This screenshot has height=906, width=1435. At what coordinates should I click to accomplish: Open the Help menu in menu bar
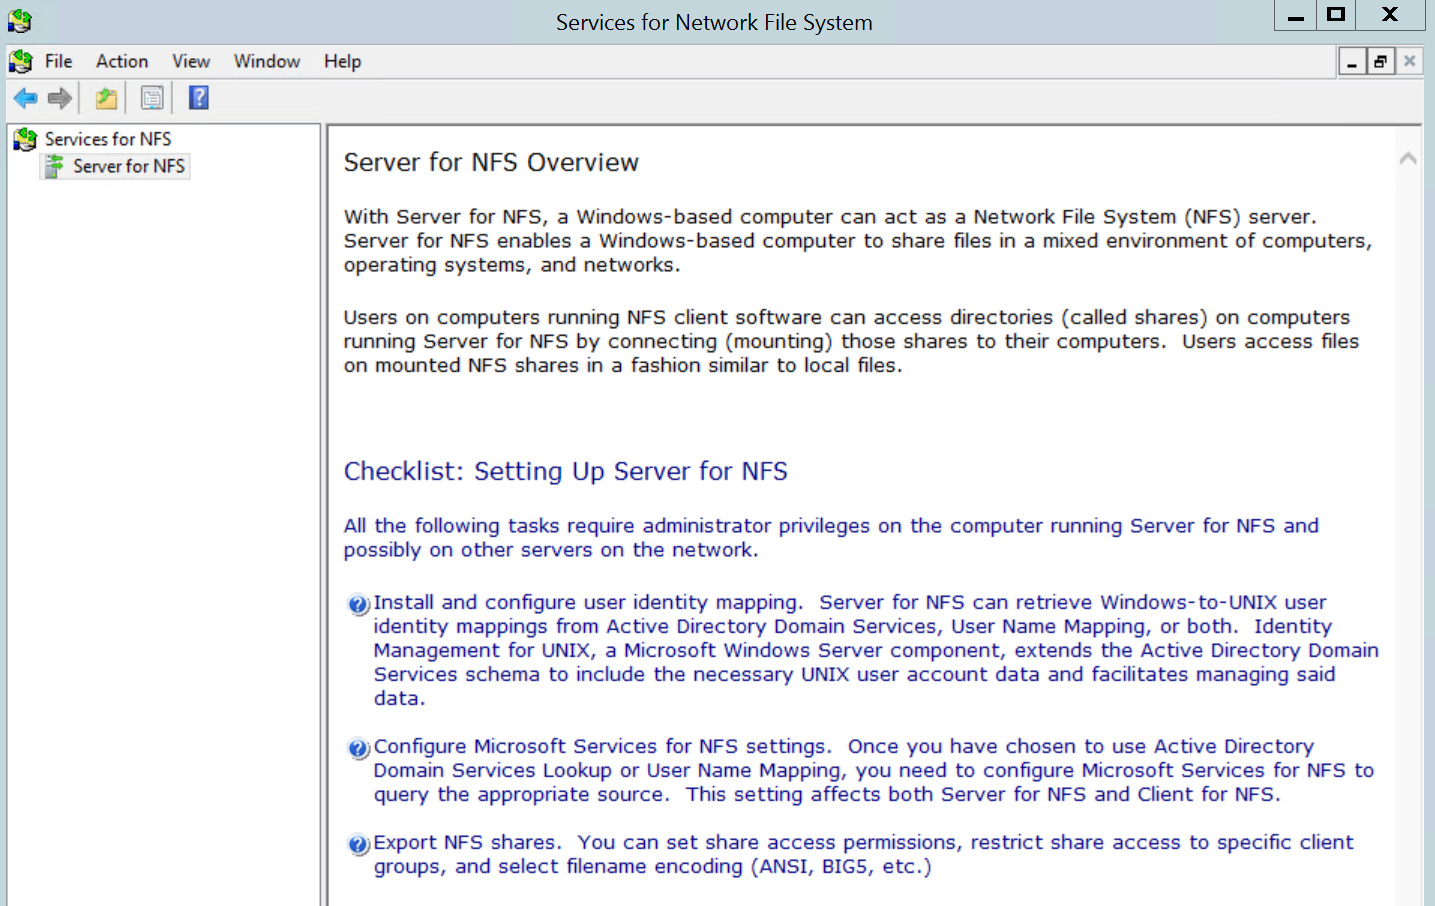tap(342, 62)
